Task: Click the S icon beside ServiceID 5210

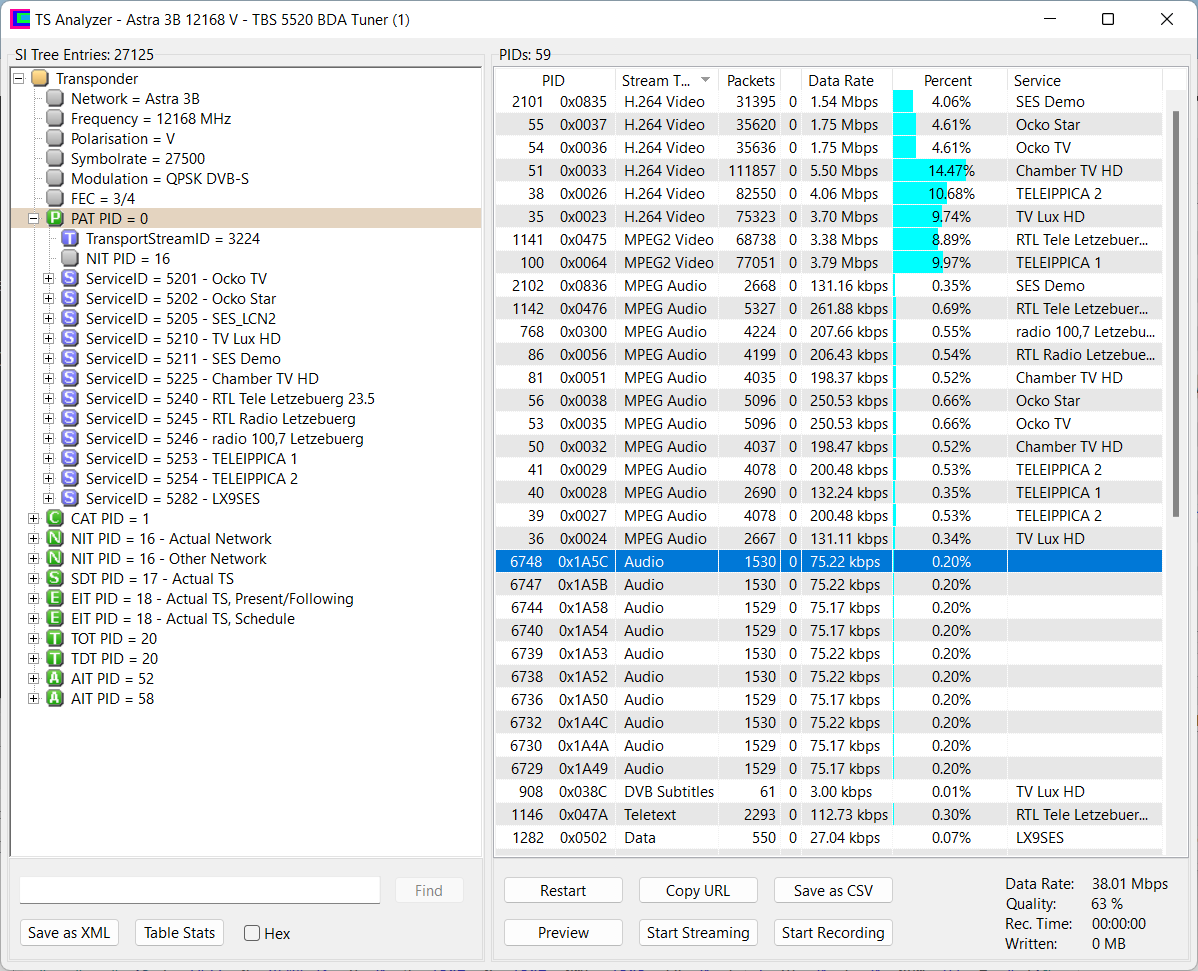Action: point(70,339)
